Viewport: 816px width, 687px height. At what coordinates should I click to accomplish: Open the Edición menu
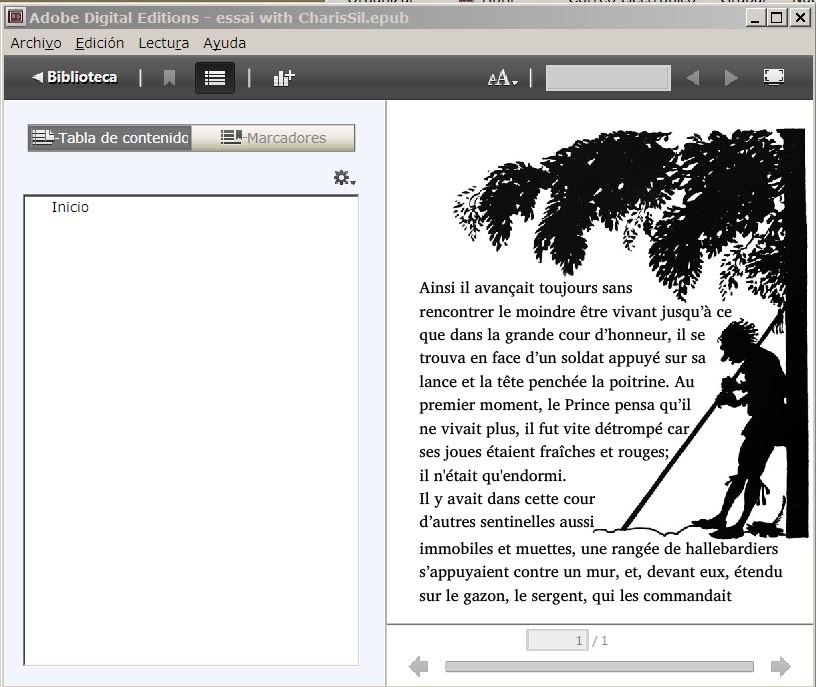point(100,43)
